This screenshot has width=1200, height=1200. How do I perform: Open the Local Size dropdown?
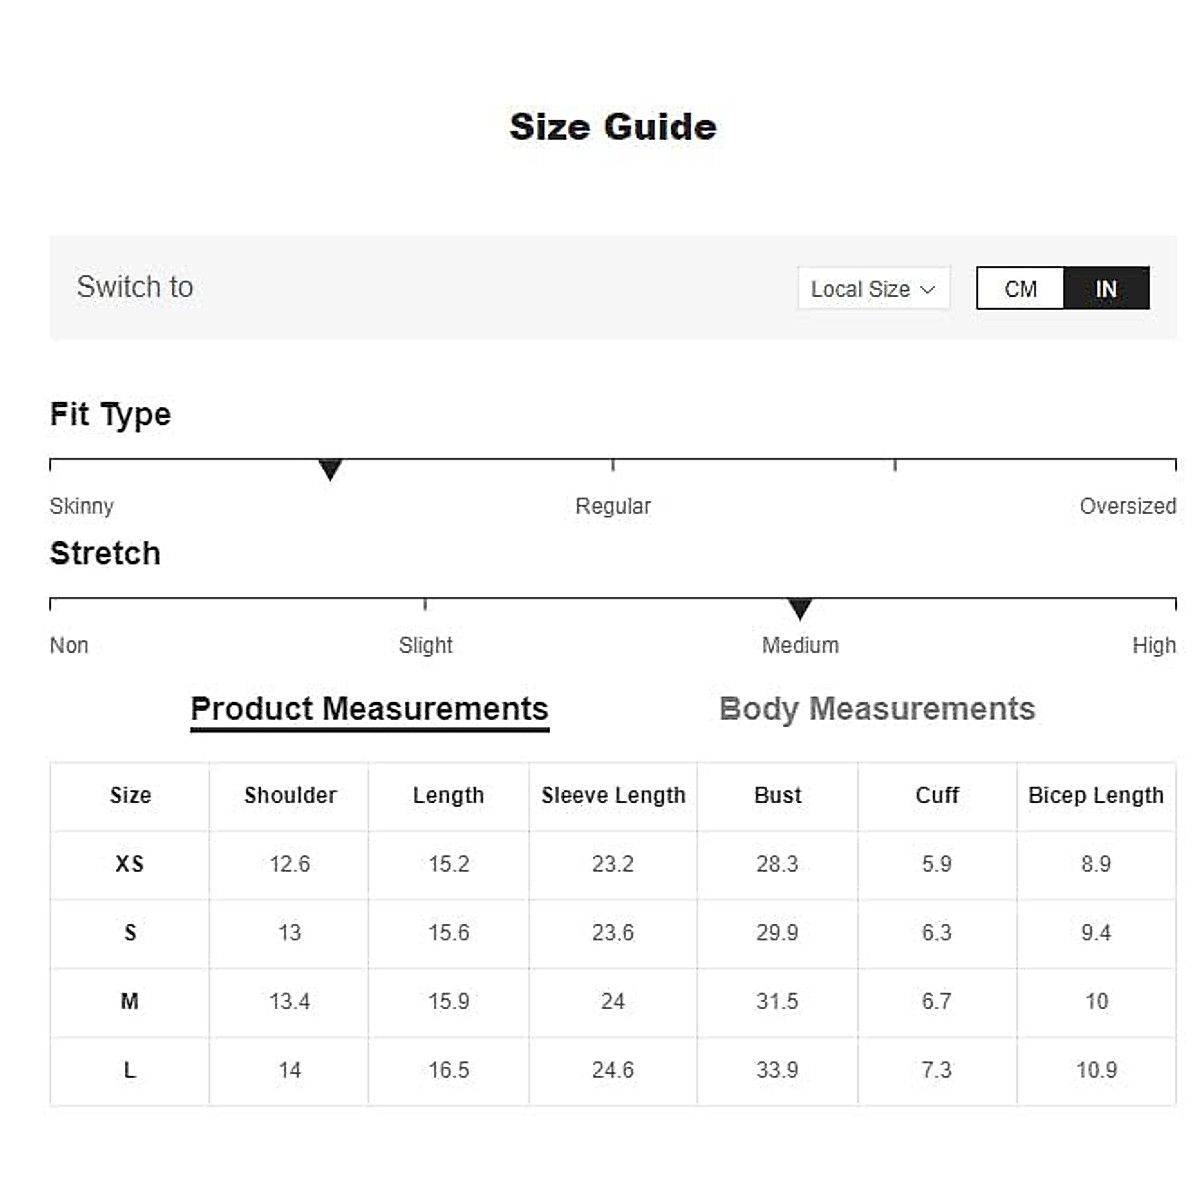click(x=872, y=289)
